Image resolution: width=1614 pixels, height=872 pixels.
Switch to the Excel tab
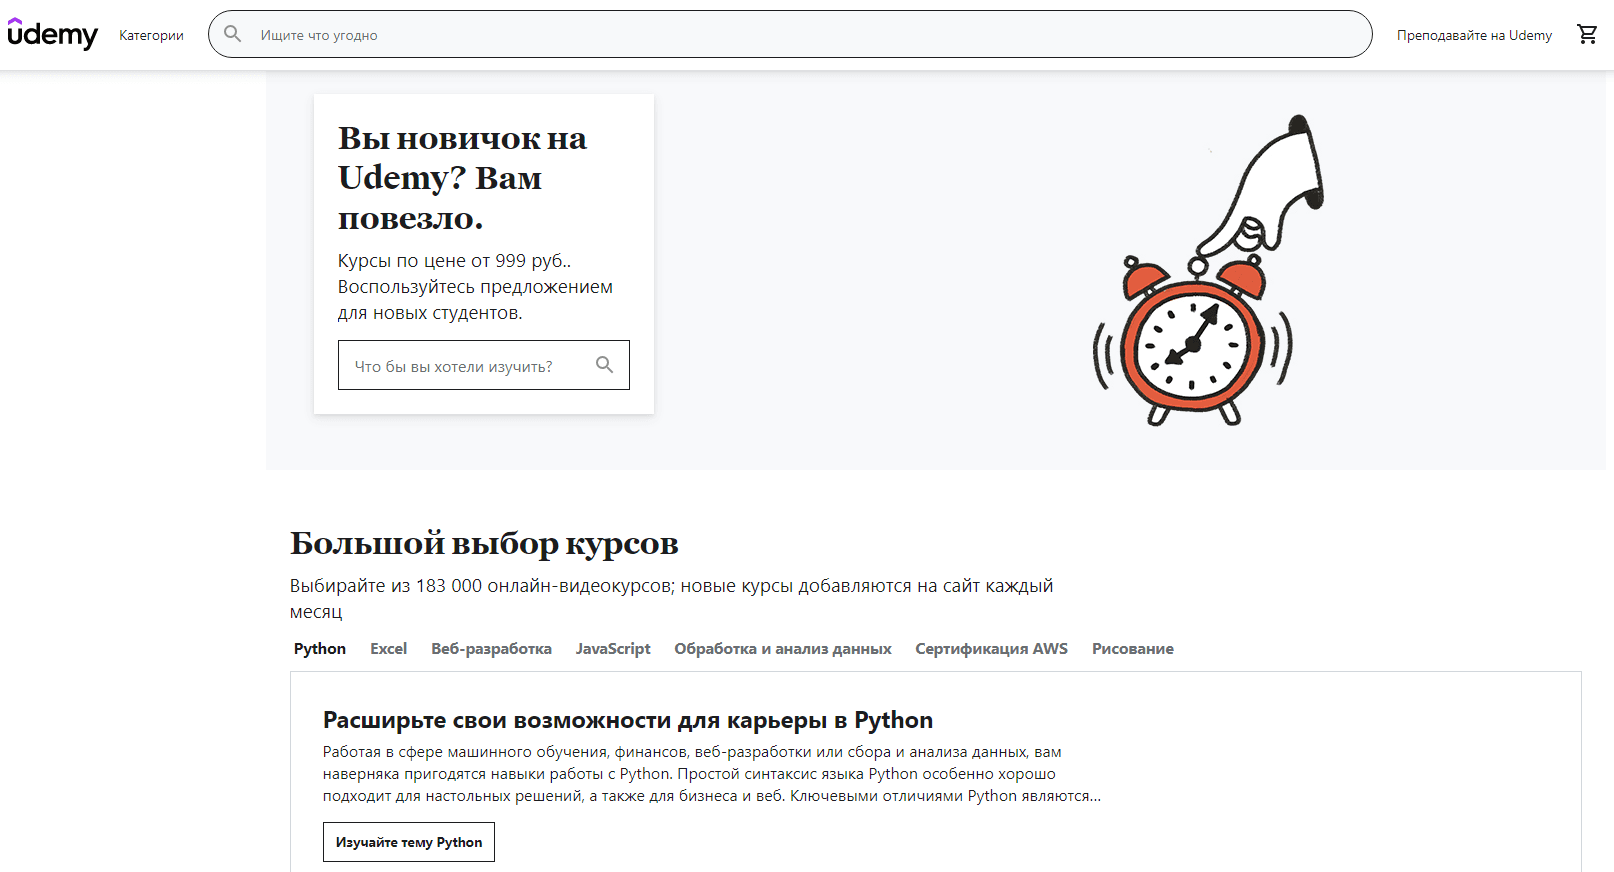coord(388,649)
